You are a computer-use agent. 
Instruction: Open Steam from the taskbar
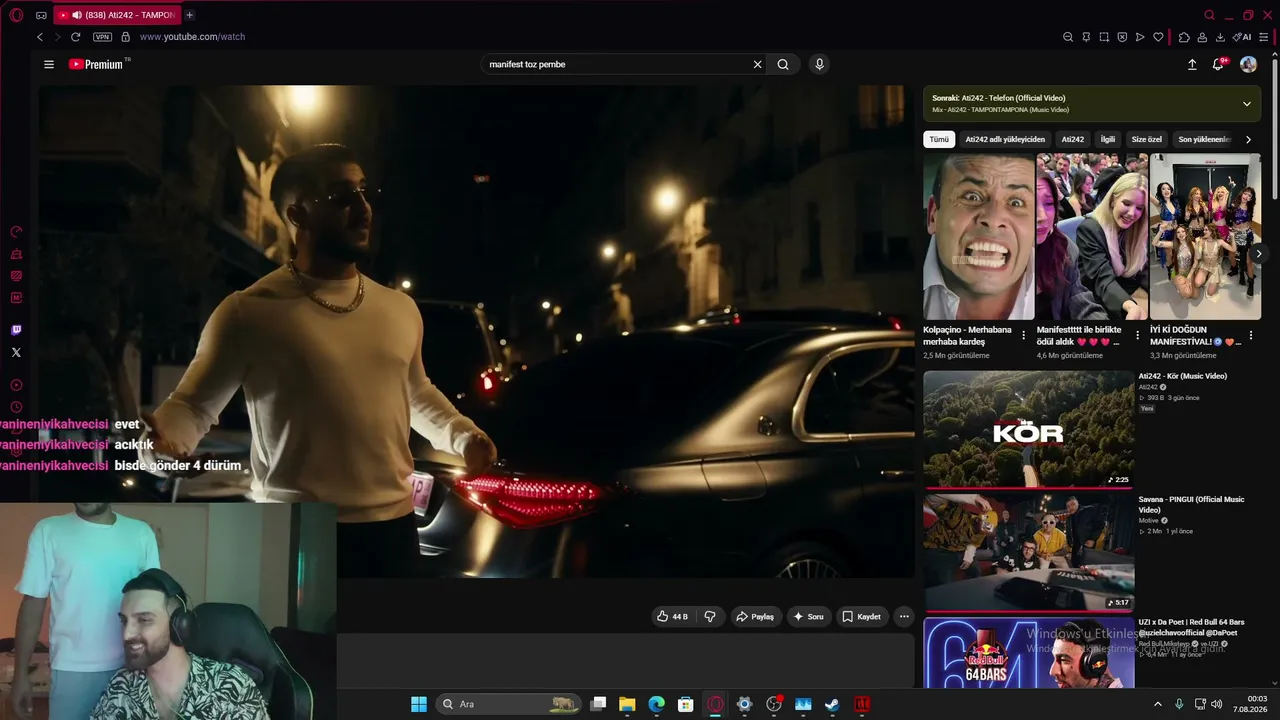click(831, 704)
